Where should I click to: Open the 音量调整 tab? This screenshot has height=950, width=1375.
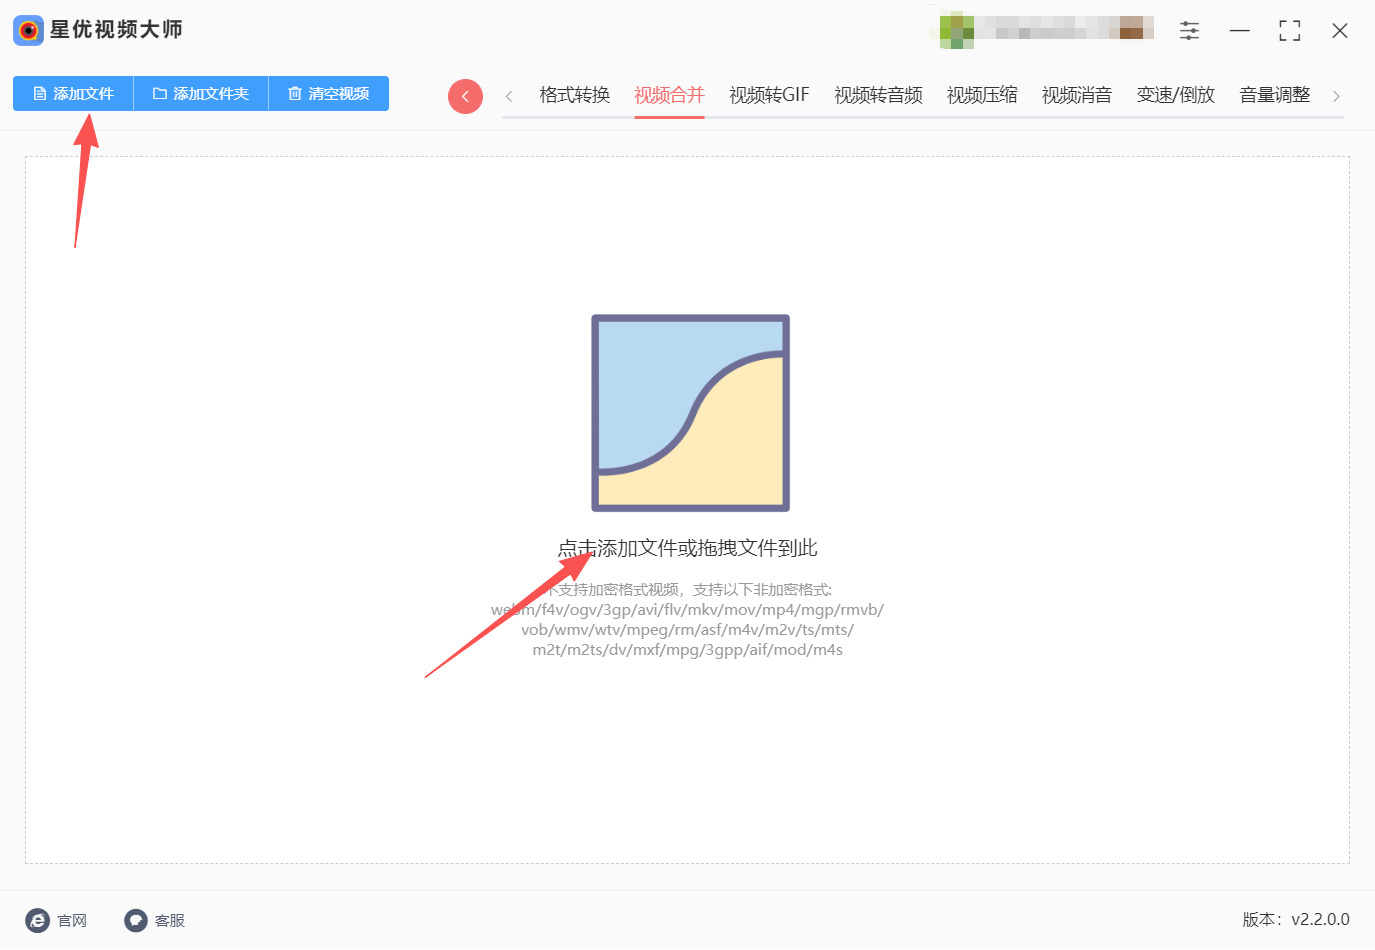1275,95
